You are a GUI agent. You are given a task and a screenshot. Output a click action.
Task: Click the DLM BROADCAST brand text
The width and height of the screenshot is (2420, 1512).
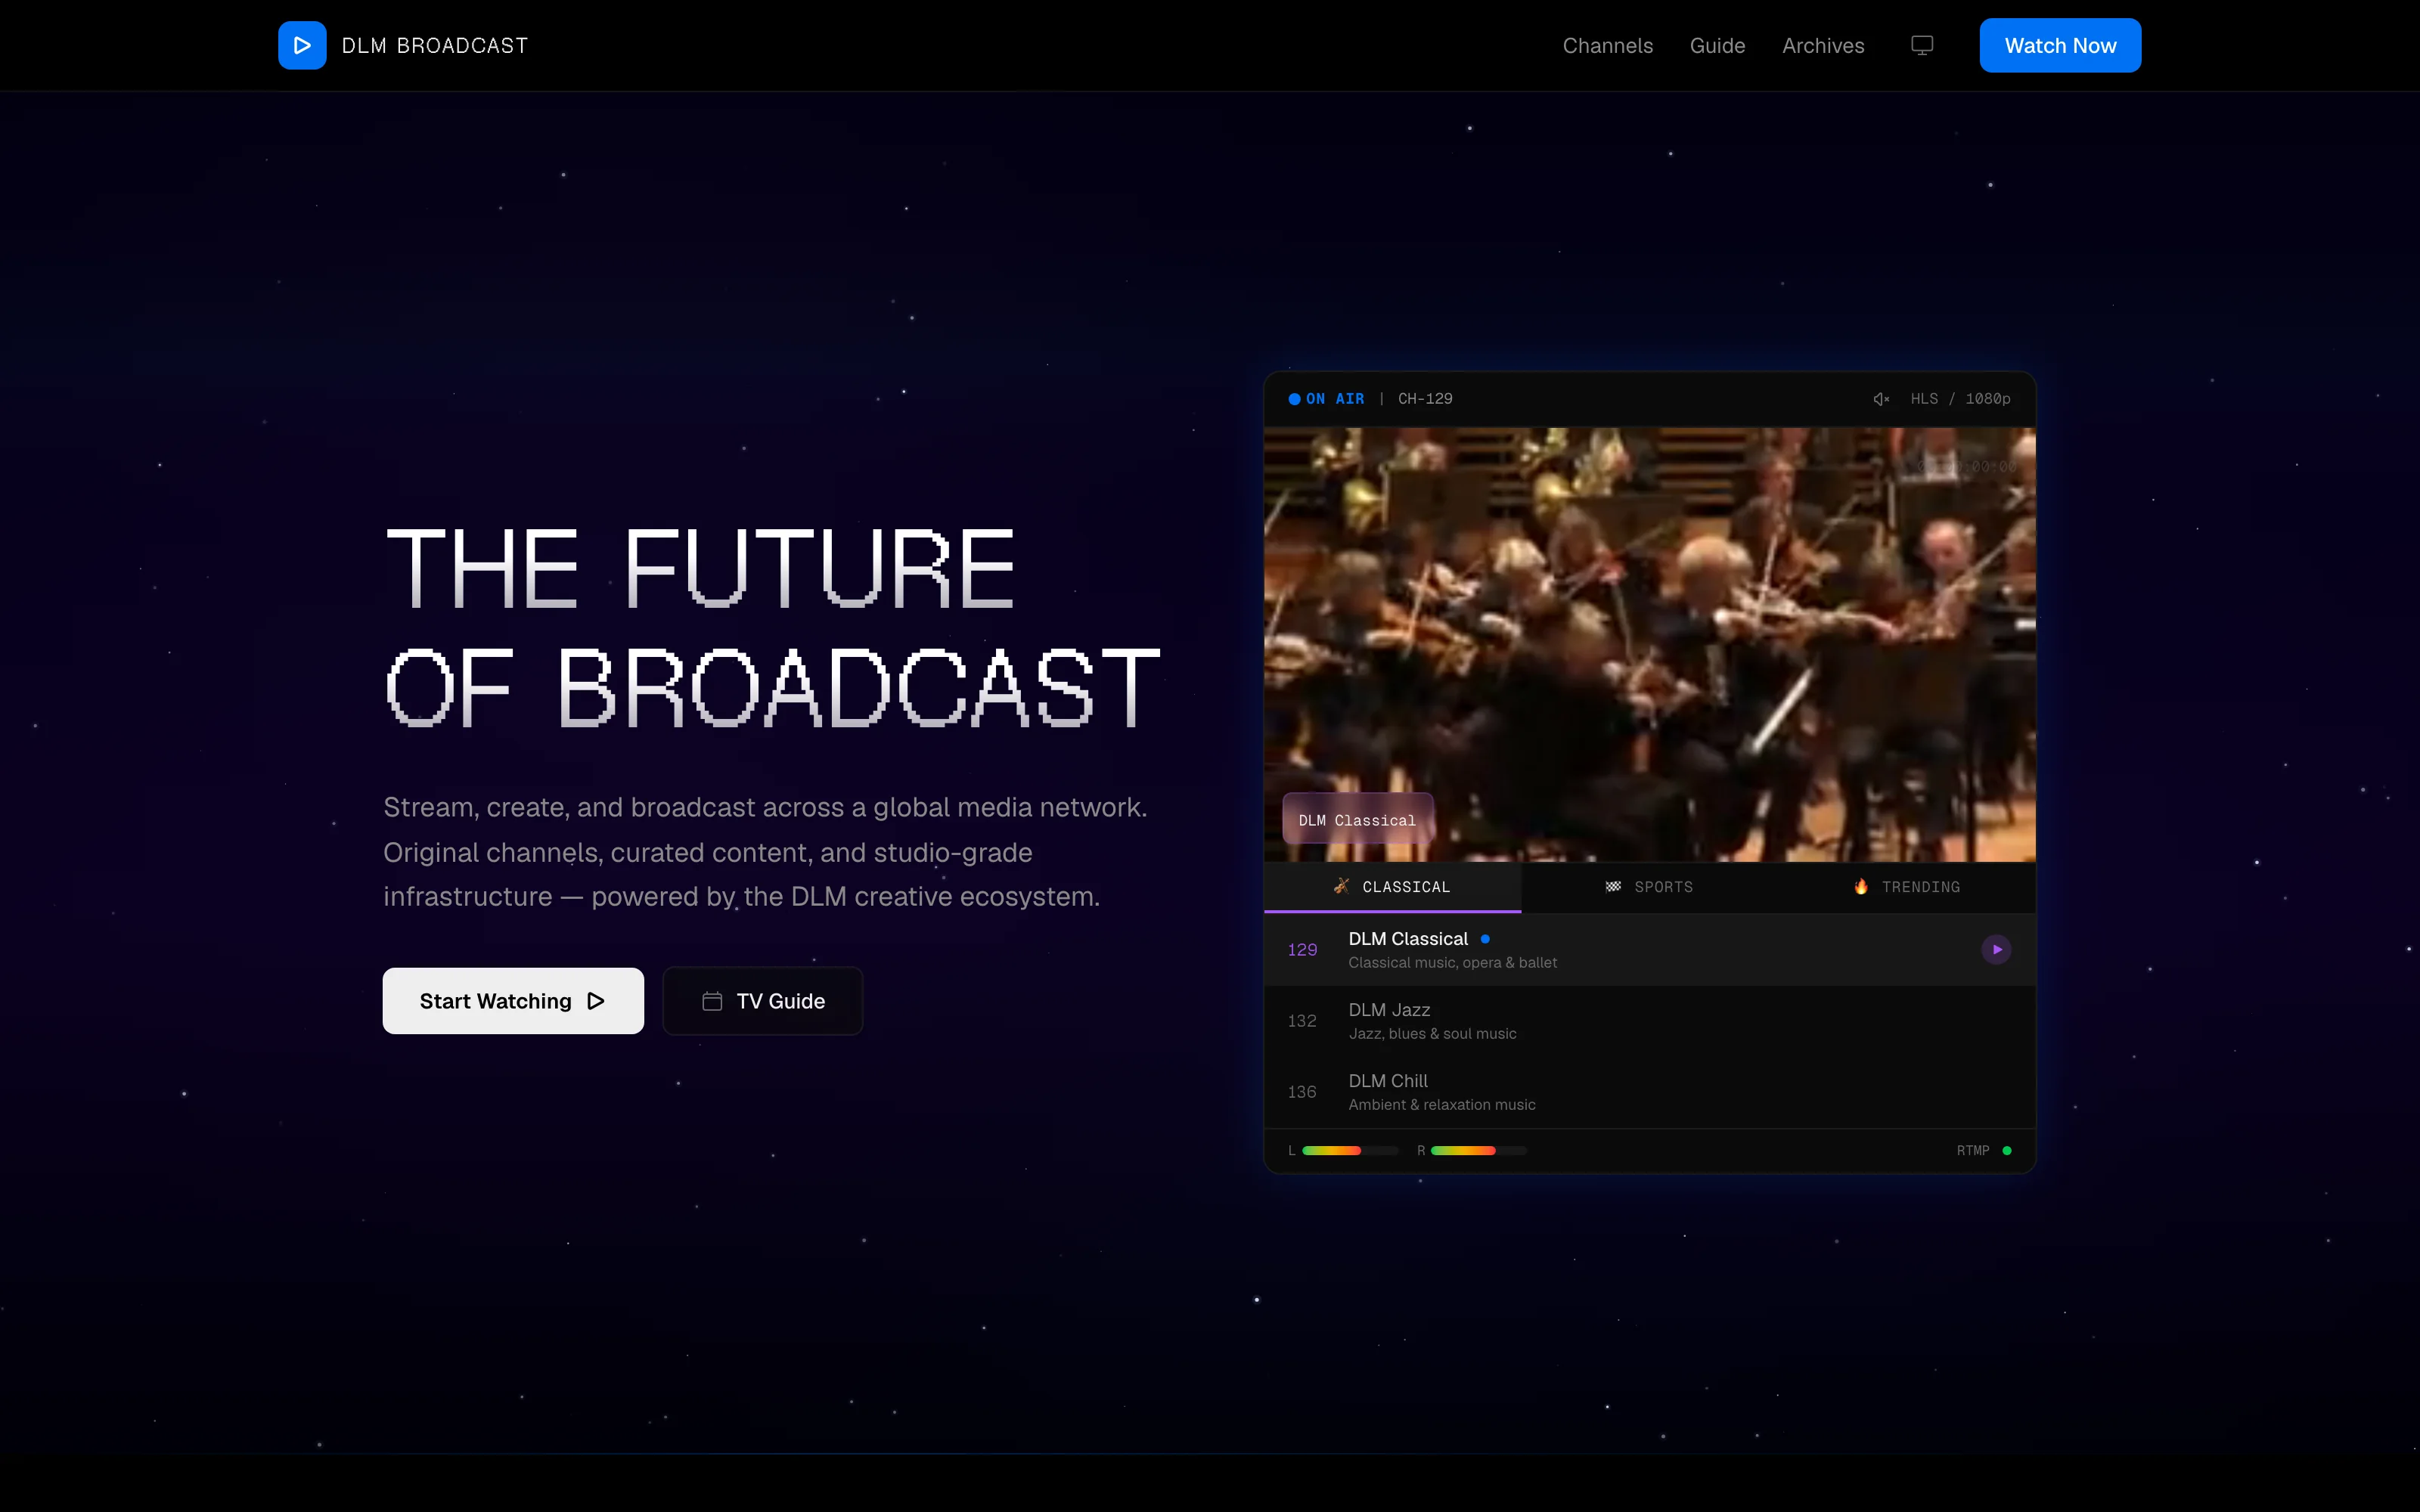pos(434,46)
